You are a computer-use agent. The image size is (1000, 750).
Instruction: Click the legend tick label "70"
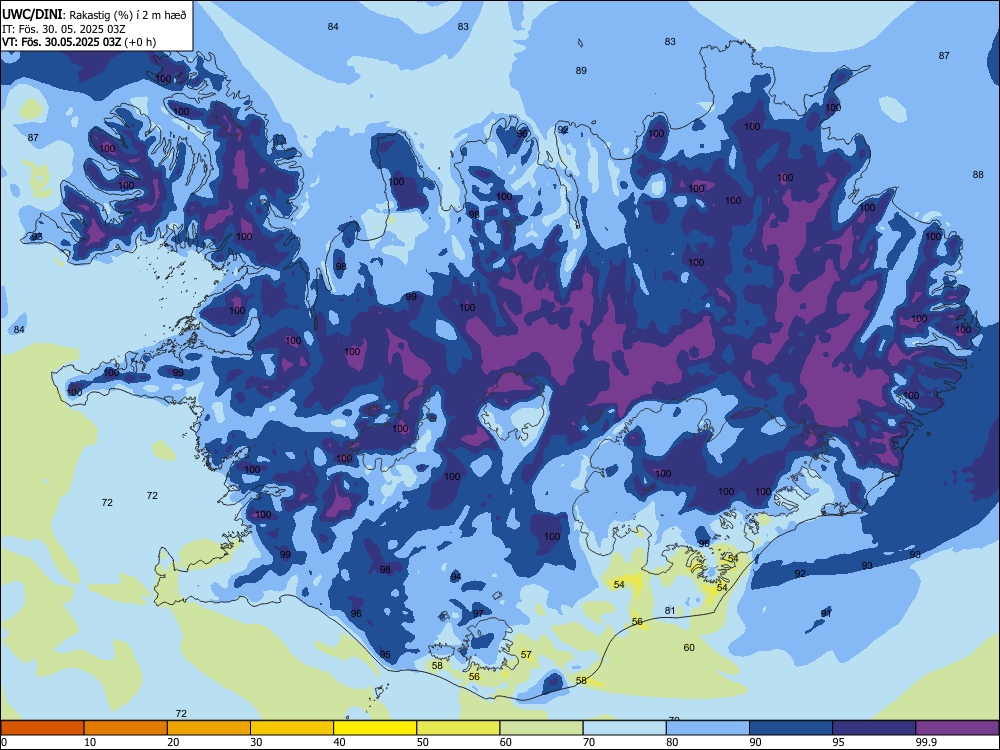pos(589,742)
